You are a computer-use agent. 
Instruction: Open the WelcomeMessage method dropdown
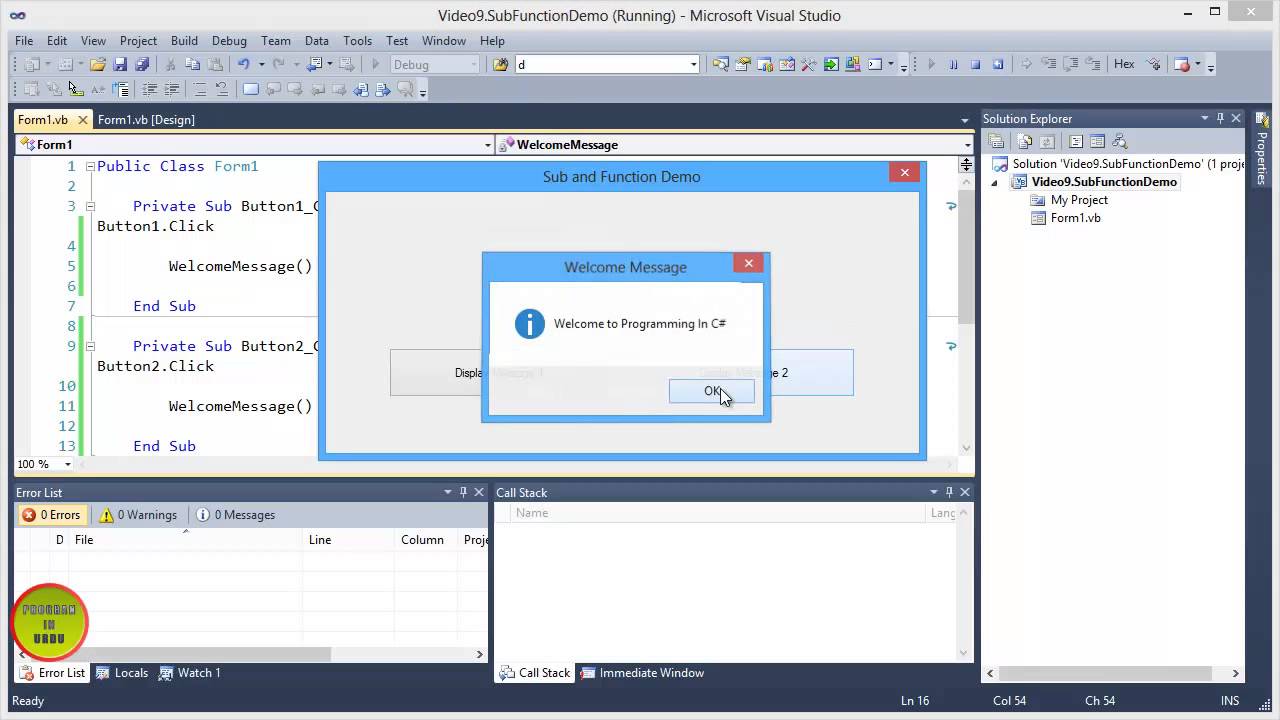tap(967, 145)
